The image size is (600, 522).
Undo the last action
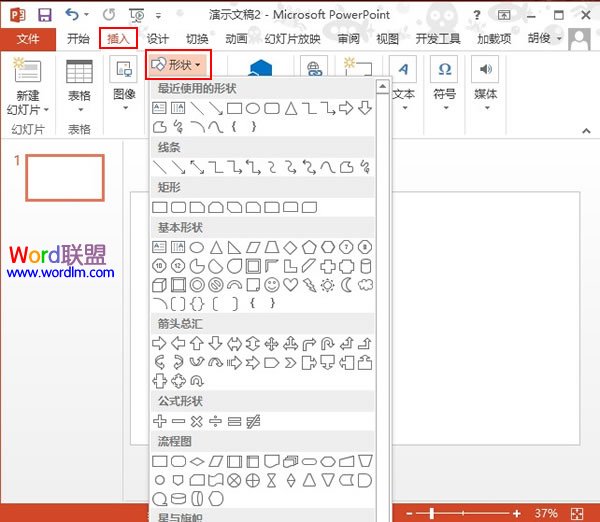72,15
